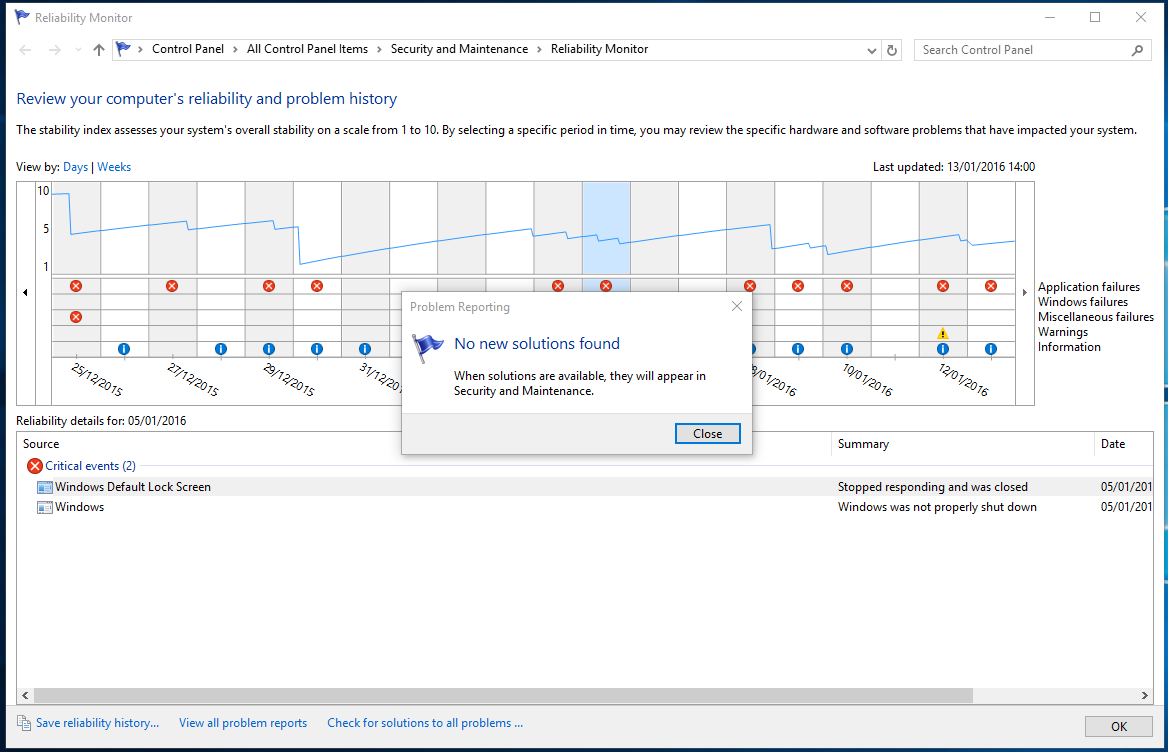Dismiss Problem Reporting dialog with X button

(737, 306)
